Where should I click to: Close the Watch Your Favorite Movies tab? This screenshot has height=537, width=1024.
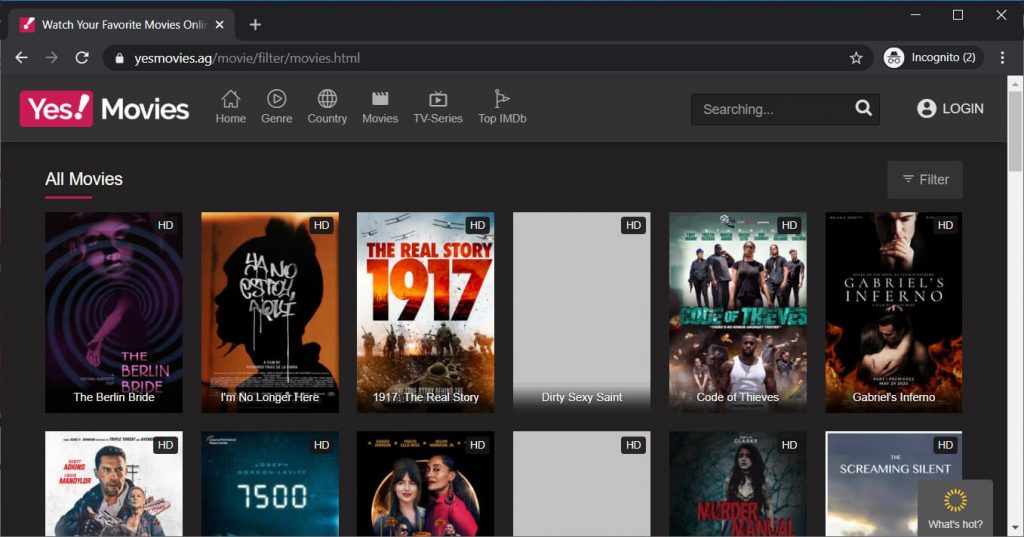coord(219,25)
